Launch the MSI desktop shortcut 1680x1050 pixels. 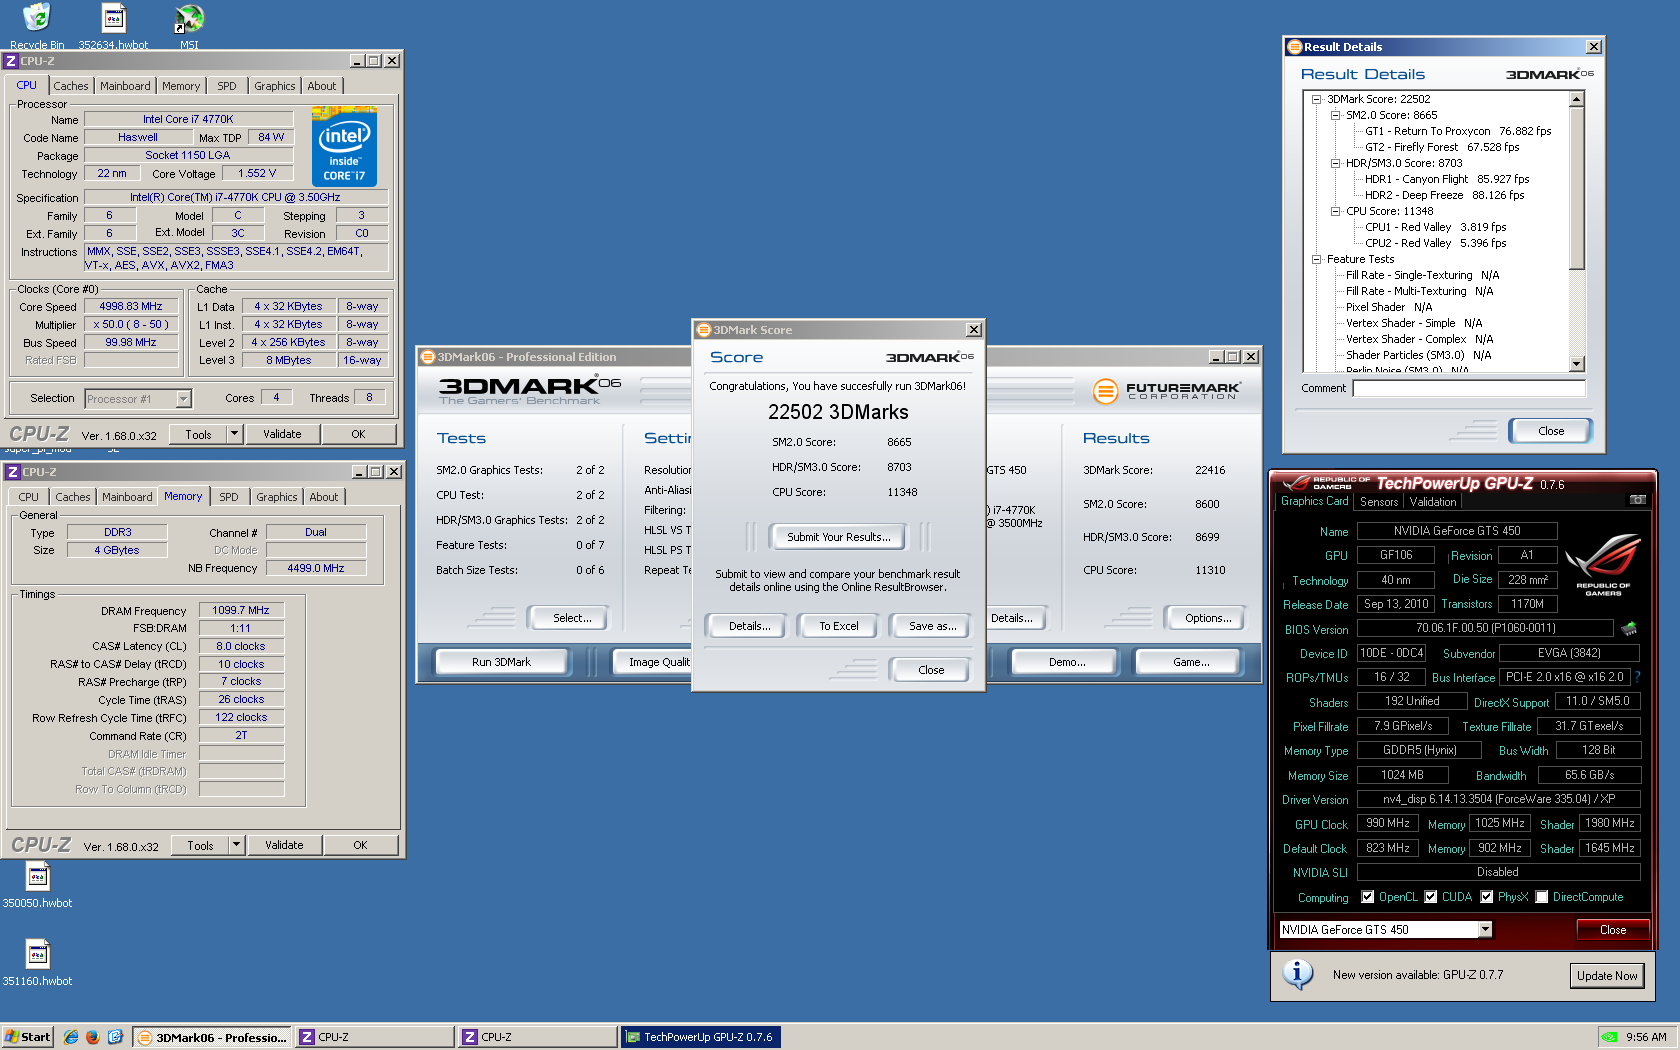point(189,25)
